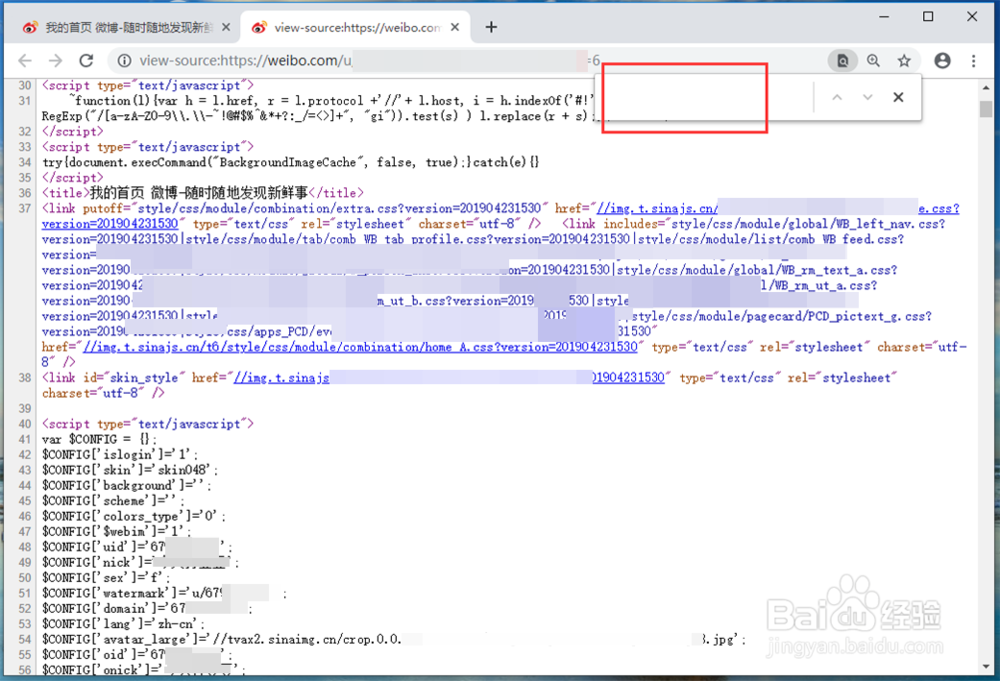Click line number 40
The width and height of the screenshot is (1000, 681).
[x=25, y=424]
